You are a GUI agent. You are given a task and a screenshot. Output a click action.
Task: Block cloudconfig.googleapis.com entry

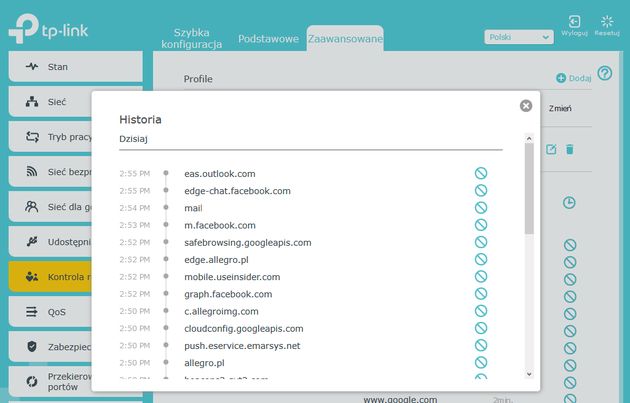coord(481,328)
